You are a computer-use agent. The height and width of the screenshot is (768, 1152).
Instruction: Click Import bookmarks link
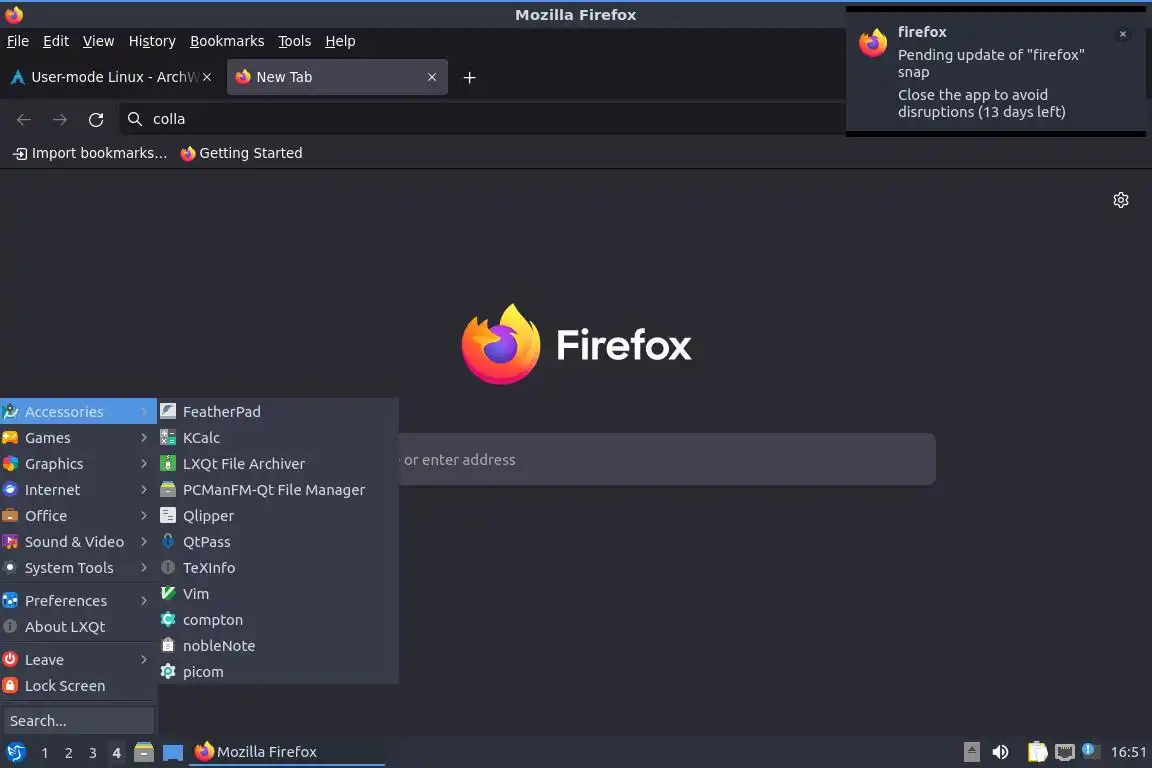(90, 153)
